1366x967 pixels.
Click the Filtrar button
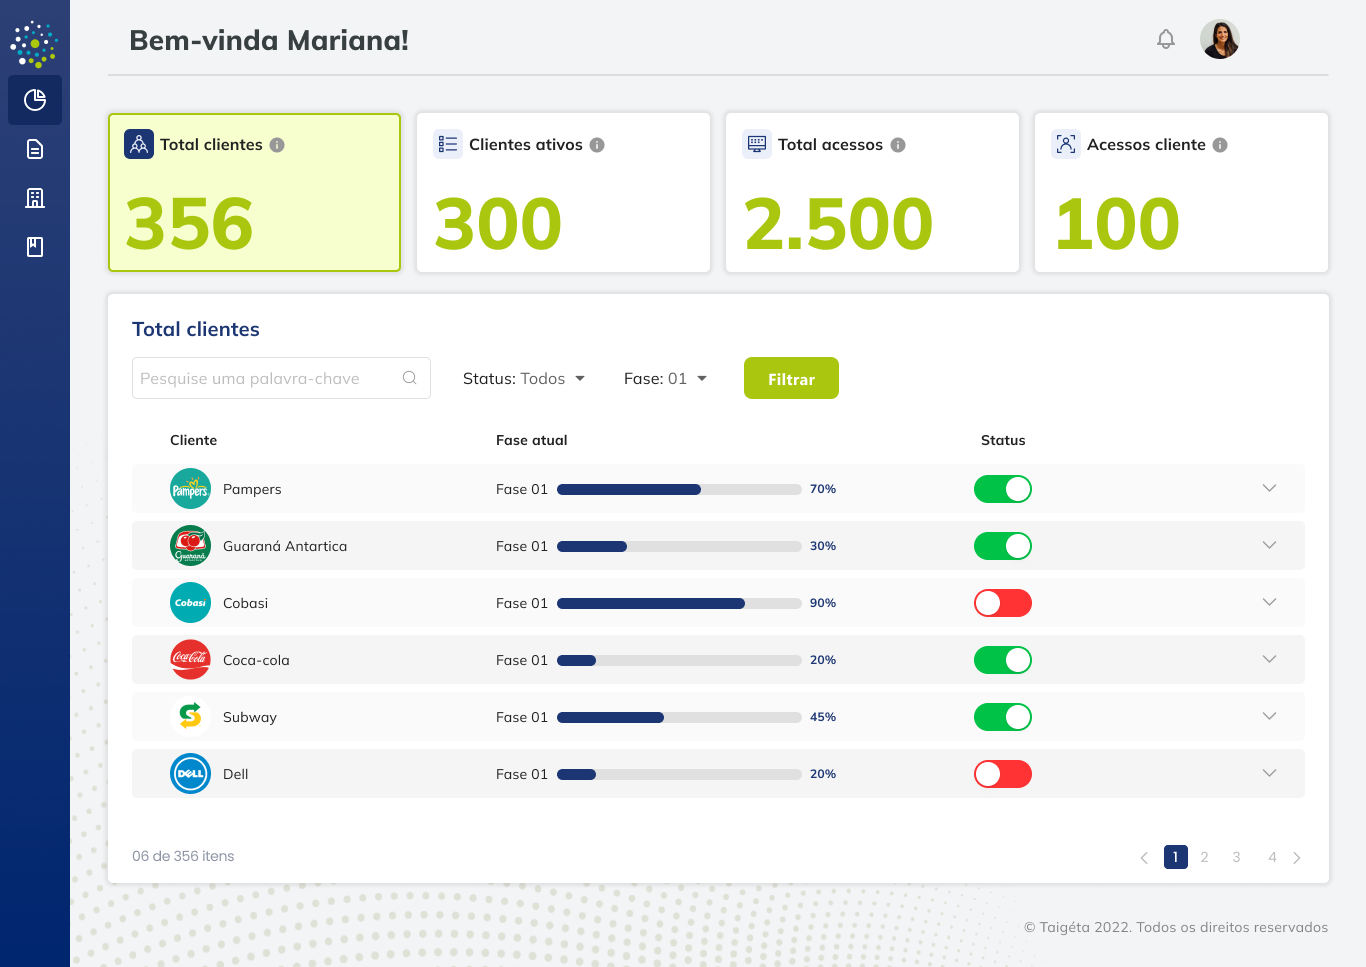pos(791,379)
